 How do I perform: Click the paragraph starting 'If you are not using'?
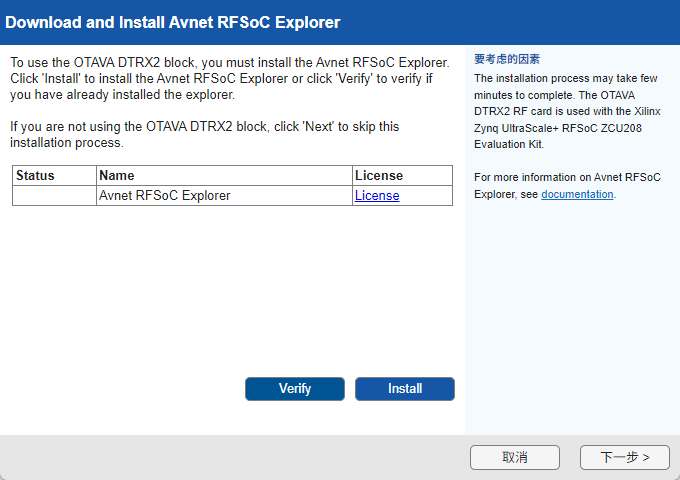pos(204,134)
